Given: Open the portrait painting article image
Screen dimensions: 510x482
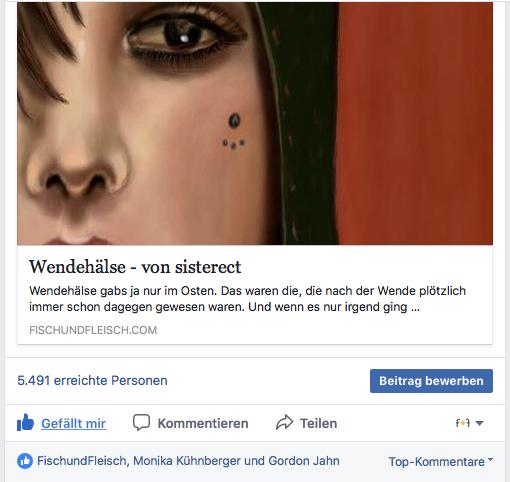Looking at the screenshot, I should [255, 123].
